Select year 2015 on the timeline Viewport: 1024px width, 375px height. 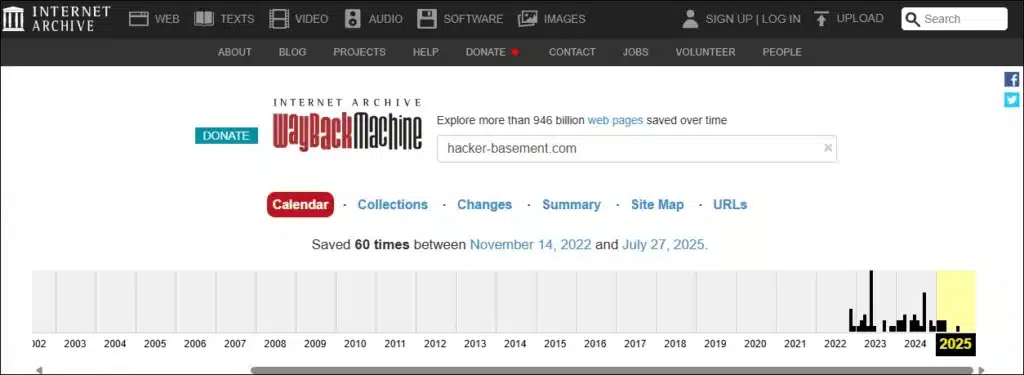point(555,344)
